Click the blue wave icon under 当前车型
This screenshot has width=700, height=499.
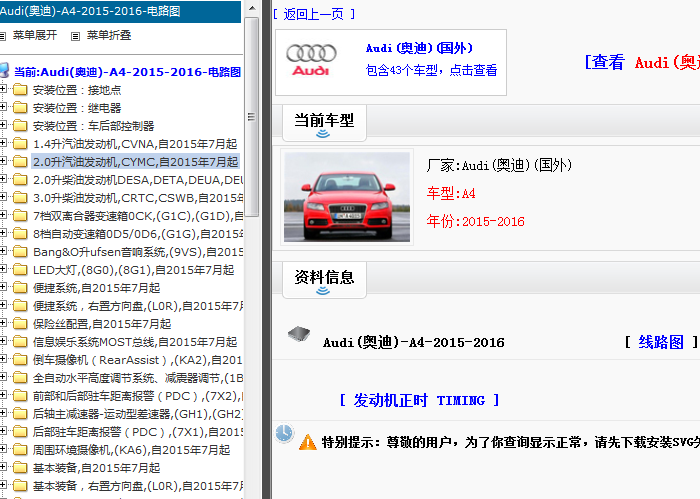click(323, 133)
